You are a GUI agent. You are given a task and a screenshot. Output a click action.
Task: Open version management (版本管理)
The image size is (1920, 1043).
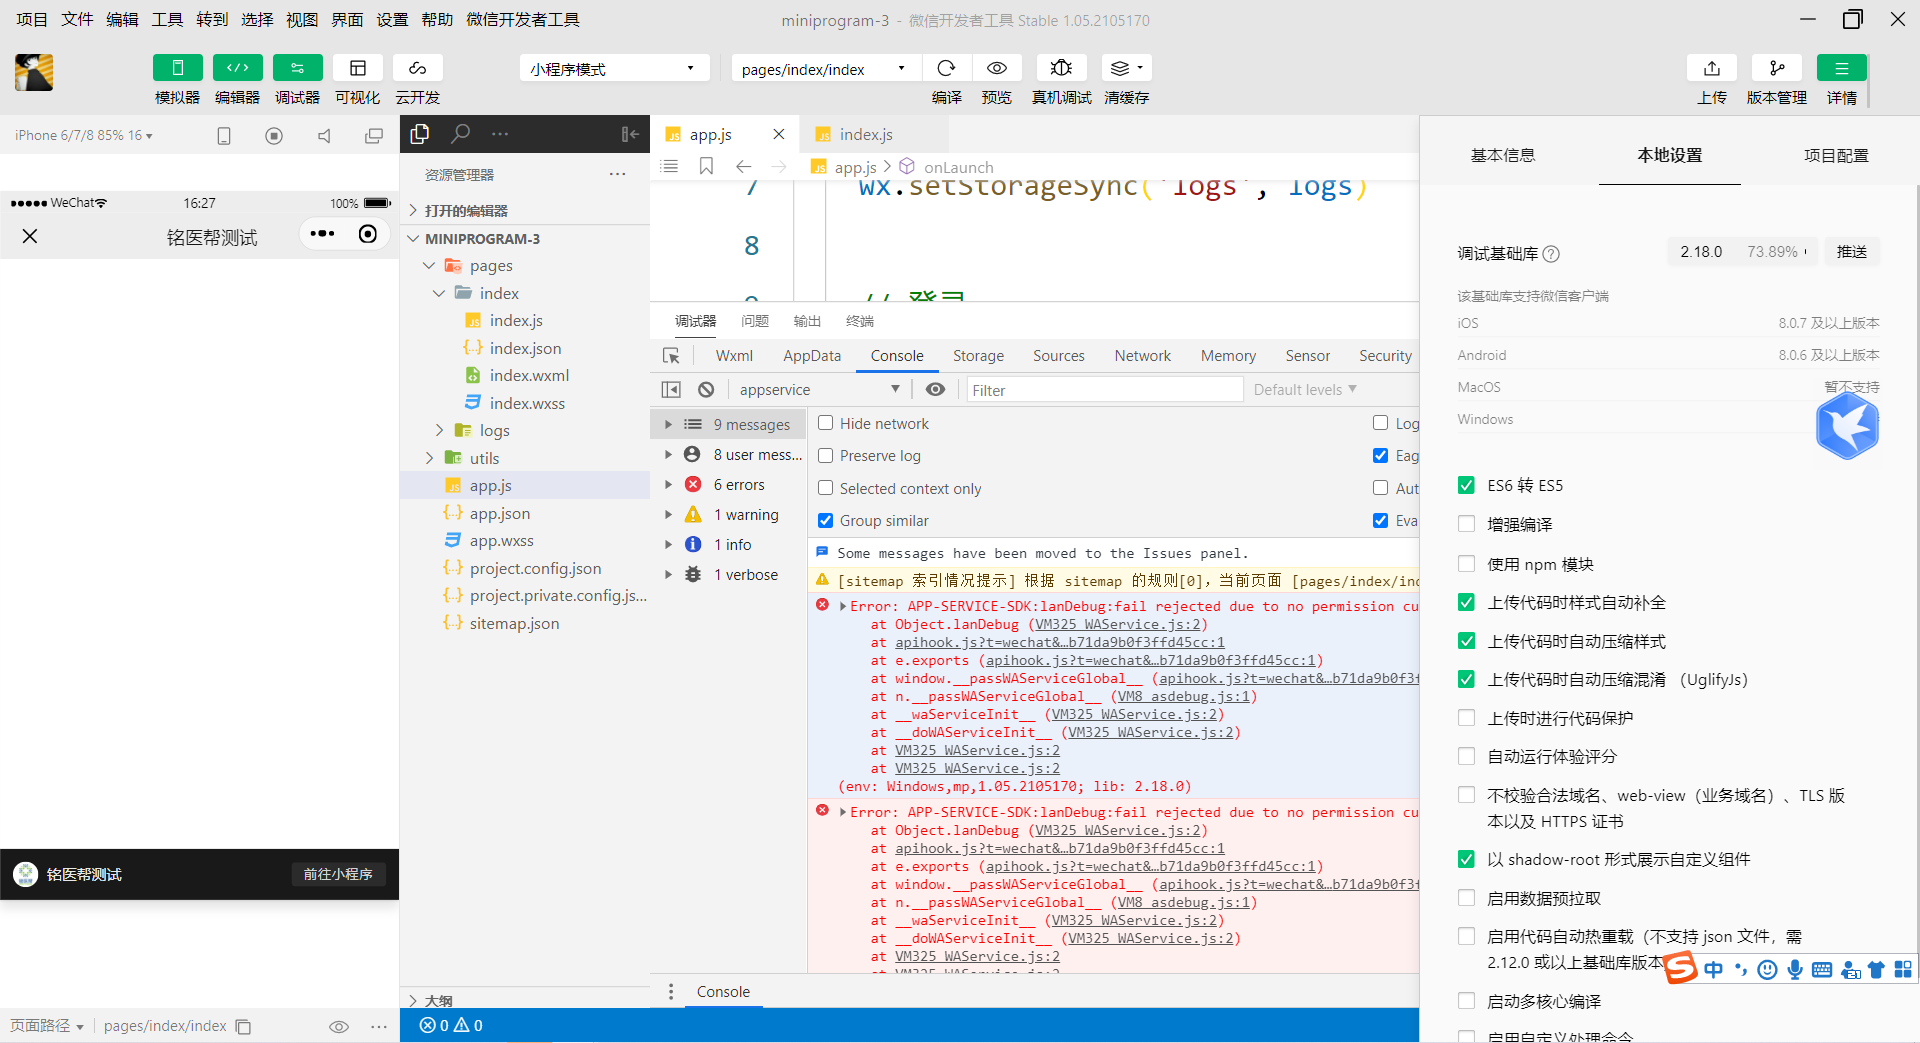(x=1777, y=68)
